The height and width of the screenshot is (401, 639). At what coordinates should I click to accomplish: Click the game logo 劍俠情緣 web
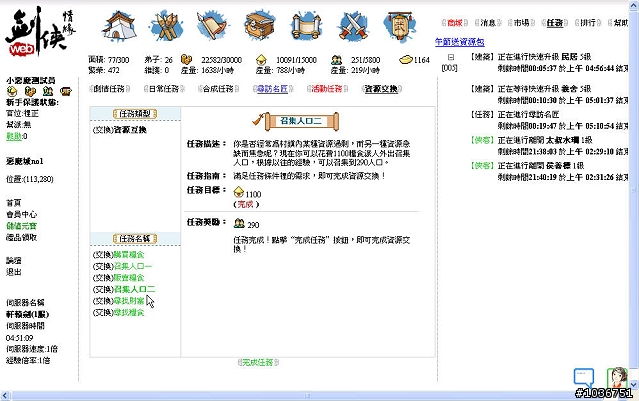coord(40,32)
